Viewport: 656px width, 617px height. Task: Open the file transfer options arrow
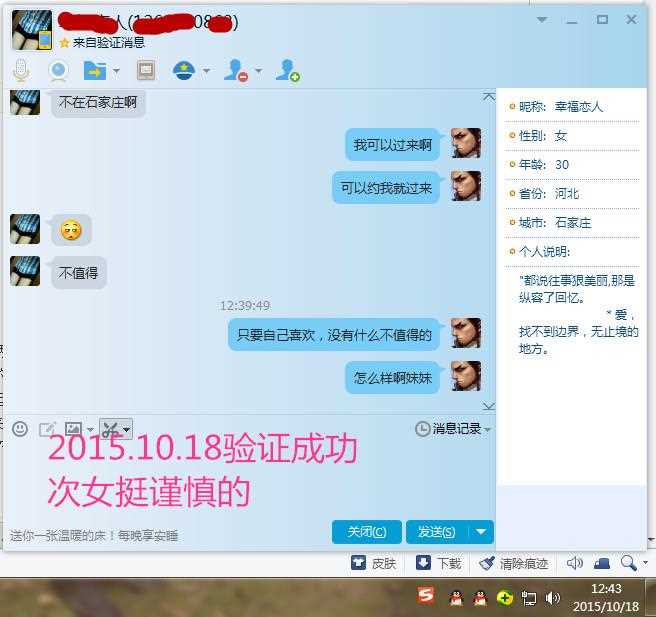(116, 71)
